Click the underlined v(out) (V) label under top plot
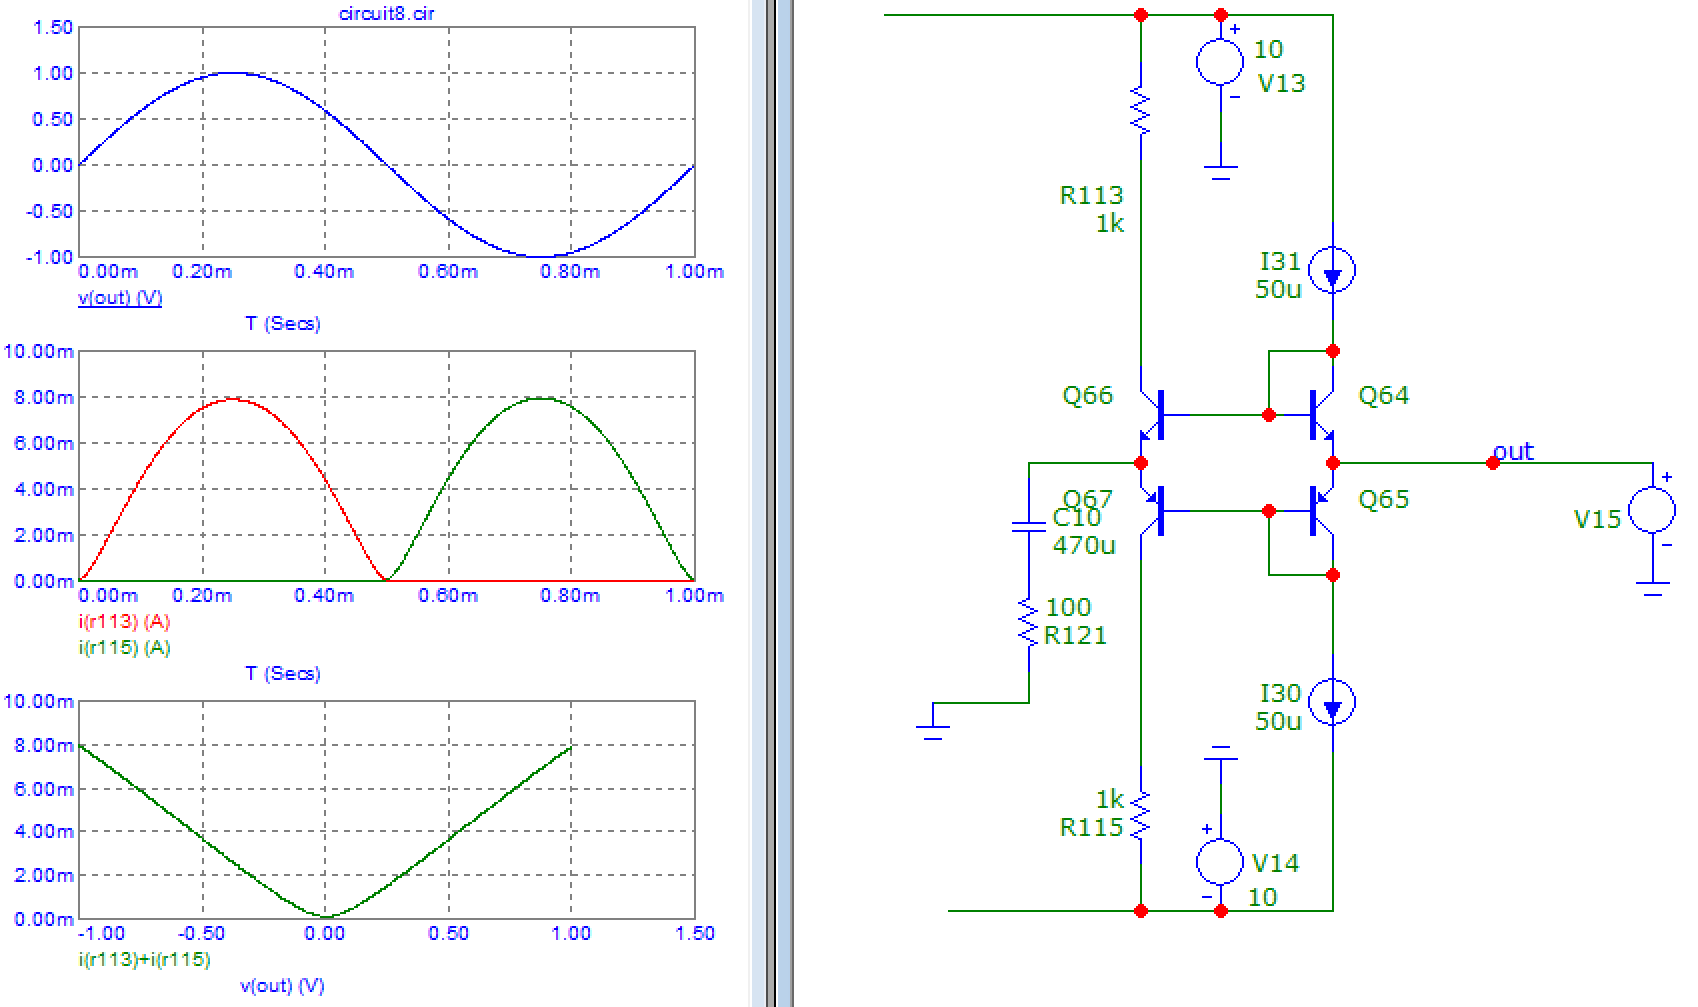The height and width of the screenshot is (1007, 1698). (120, 298)
